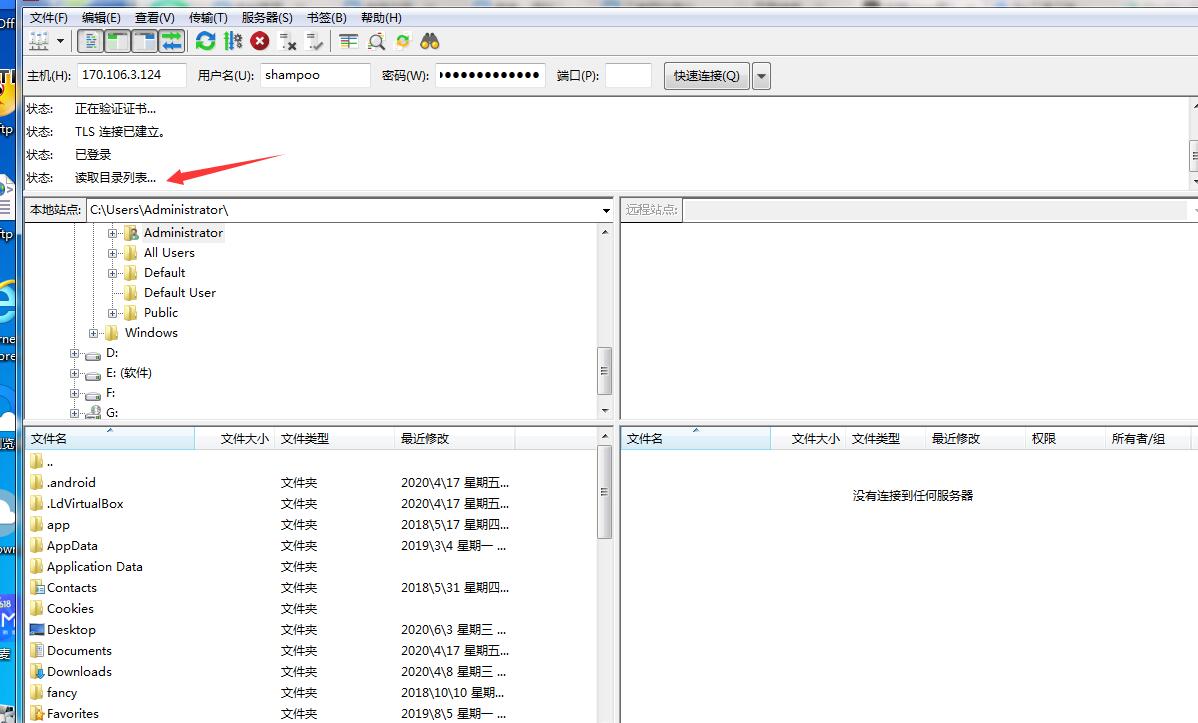The height and width of the screenshot is (723, 1198).
Task: Click the process transfer queue icon
Action: pos(233,41)
